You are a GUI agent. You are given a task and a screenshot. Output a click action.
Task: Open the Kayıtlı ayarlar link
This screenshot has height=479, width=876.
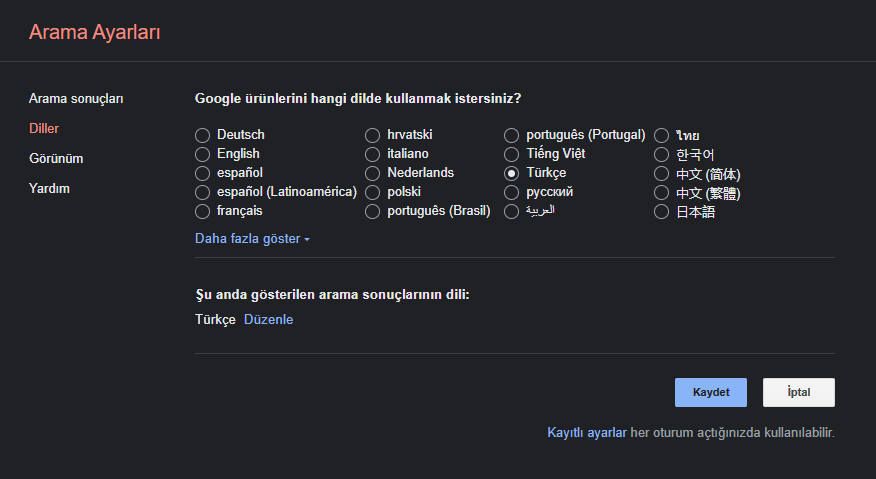click(586, 433)
